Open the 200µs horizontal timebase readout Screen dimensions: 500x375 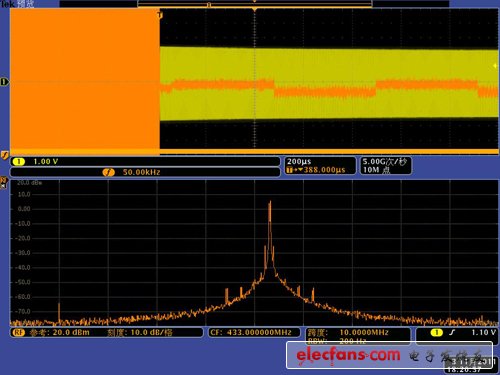[x=299, y=162]
